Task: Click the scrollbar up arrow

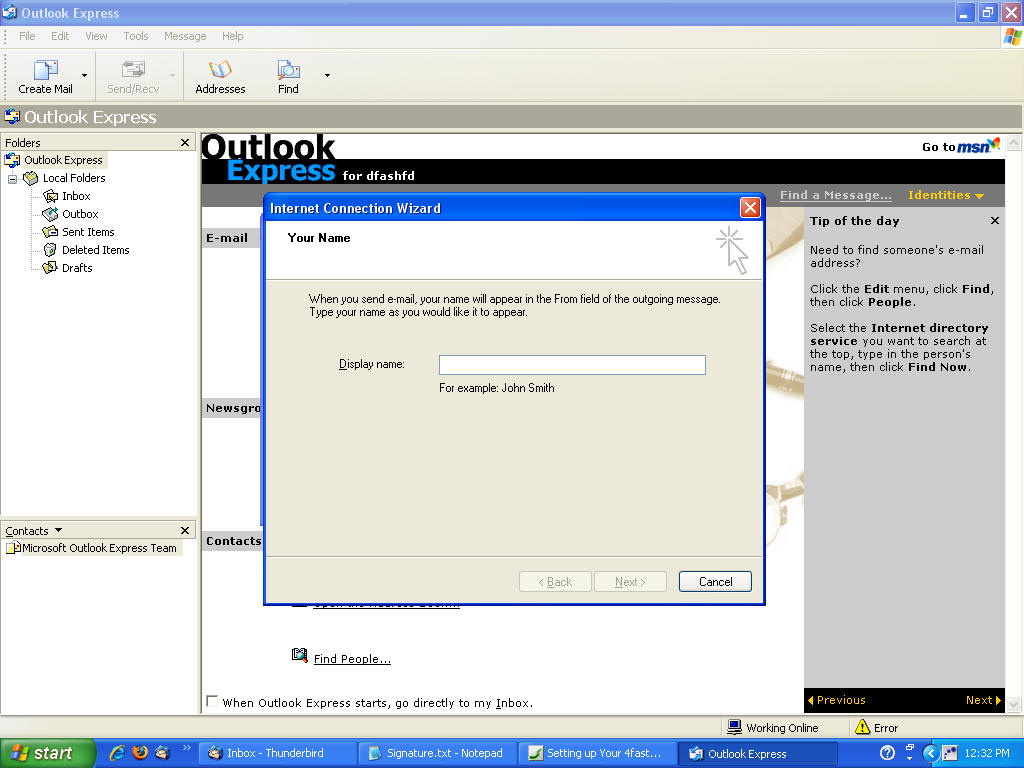Action: (1014, 142)
